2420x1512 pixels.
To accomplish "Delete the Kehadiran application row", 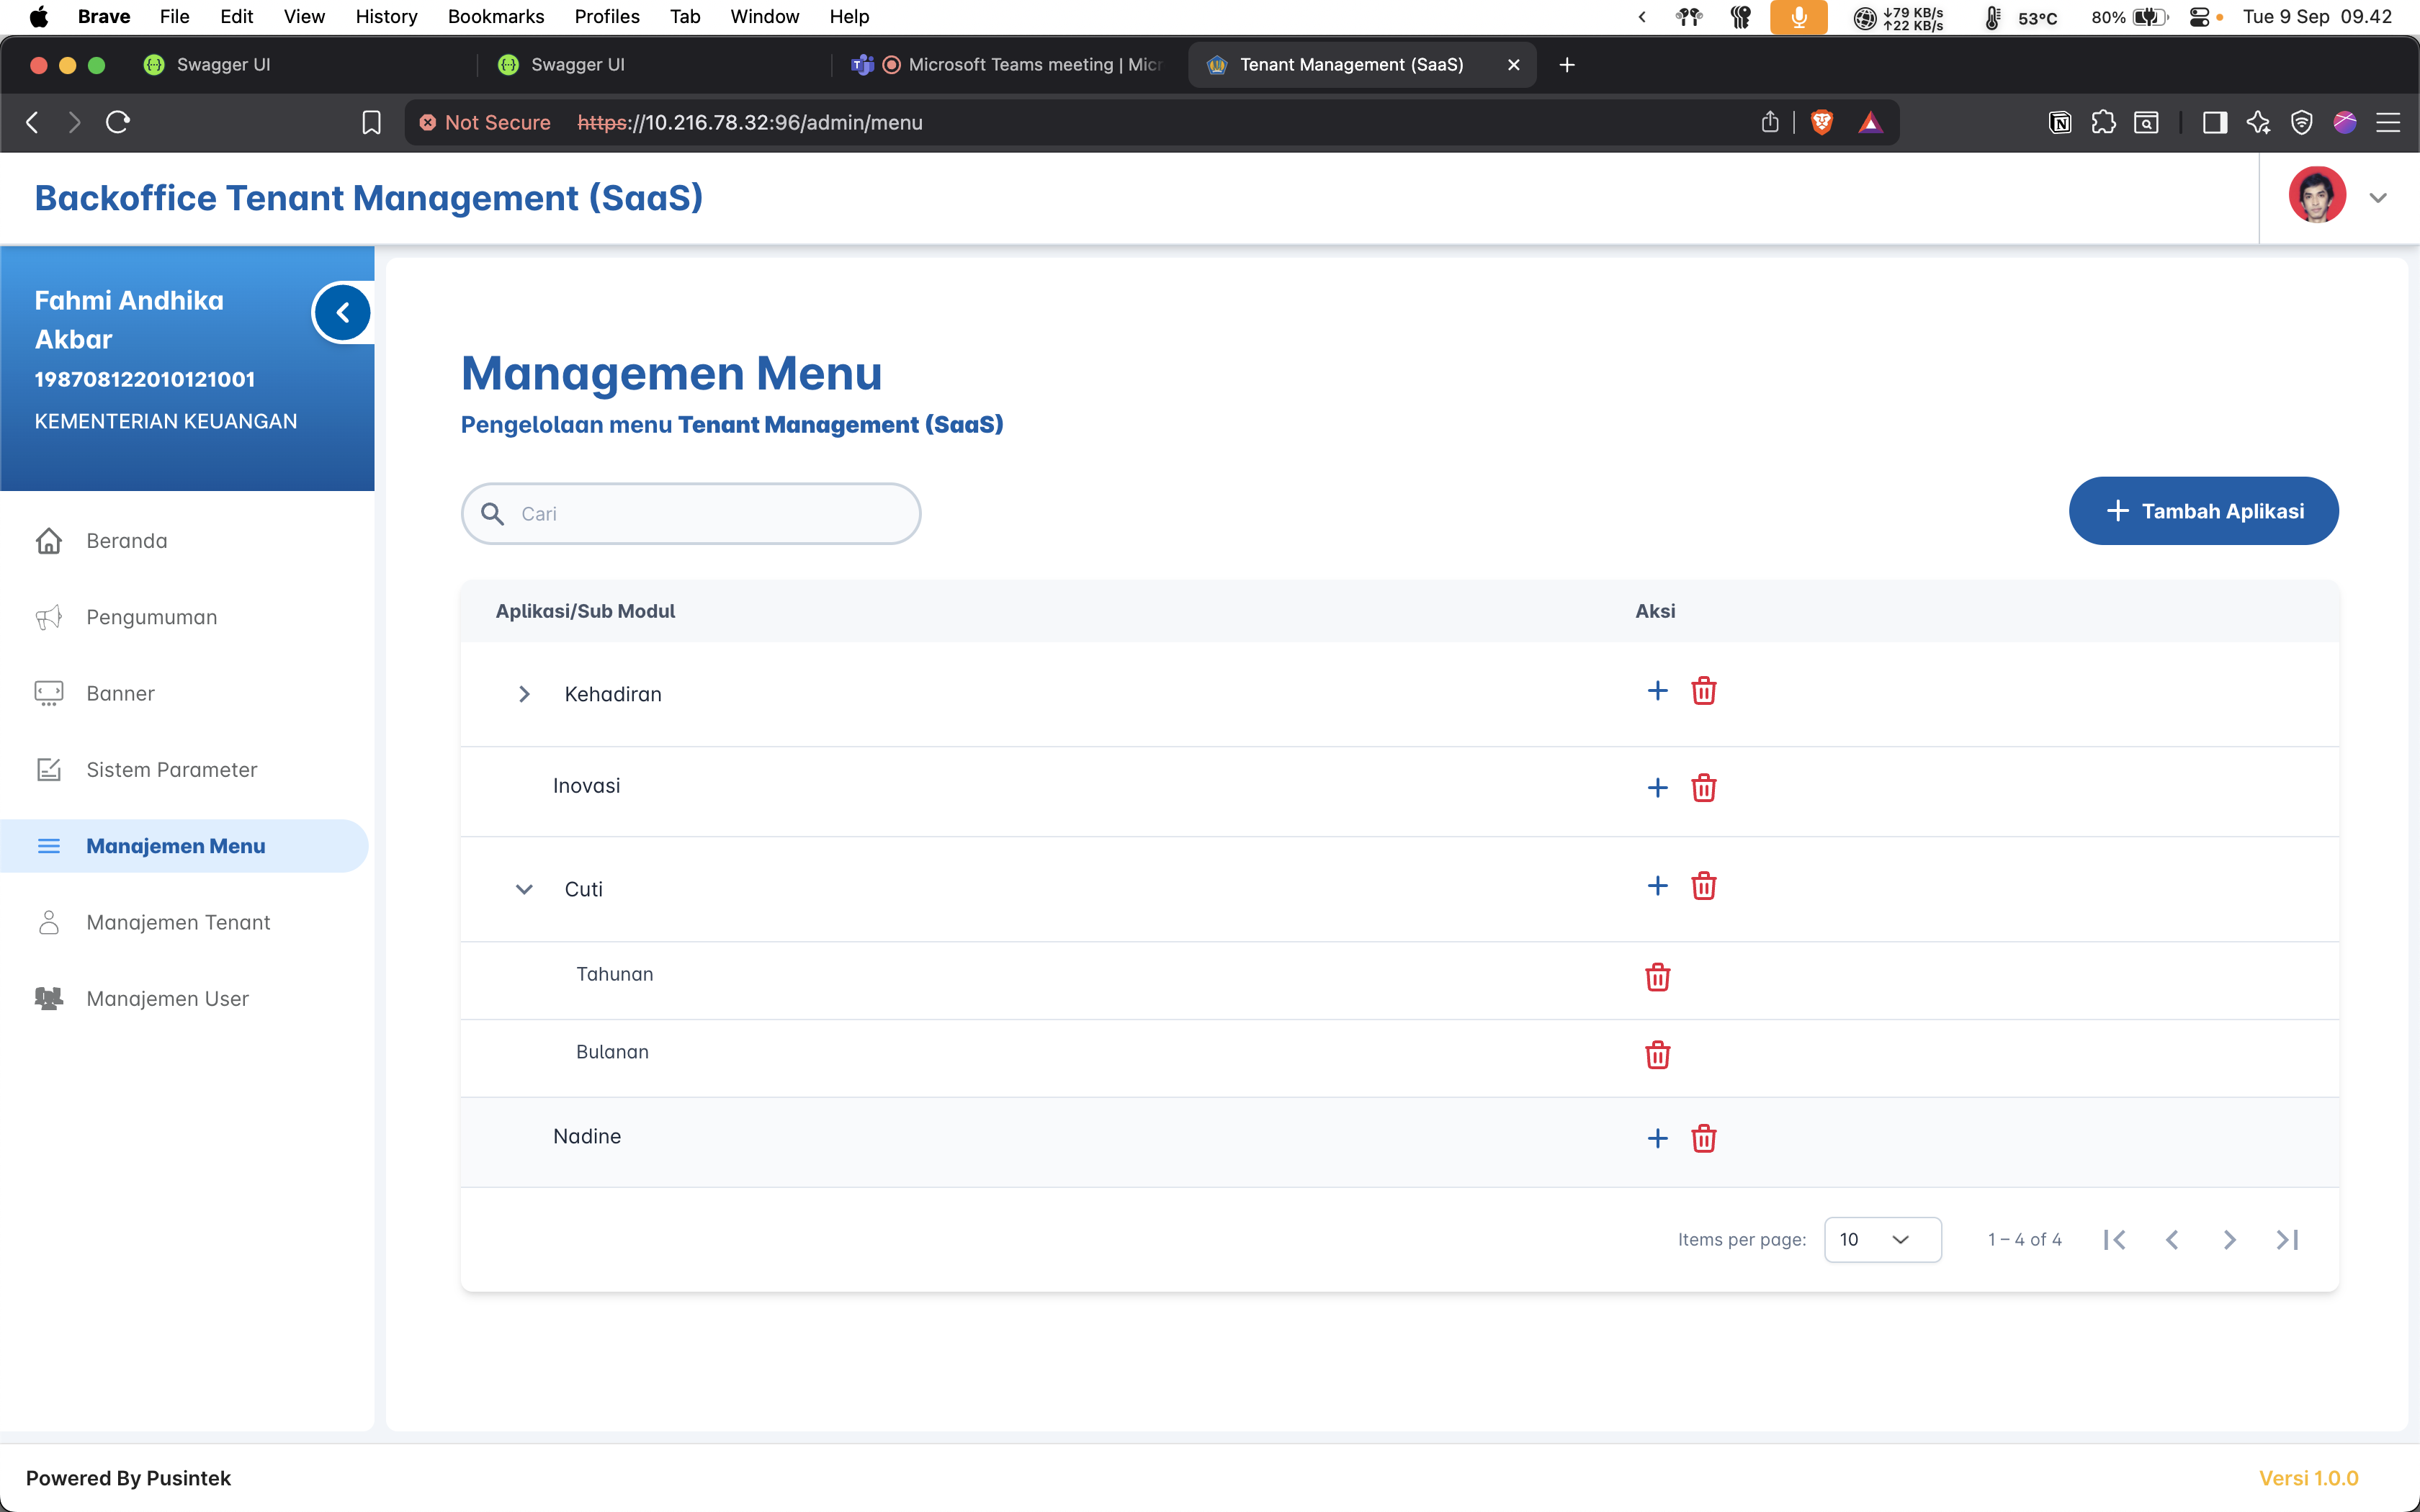I will (x=1703, y=691).
